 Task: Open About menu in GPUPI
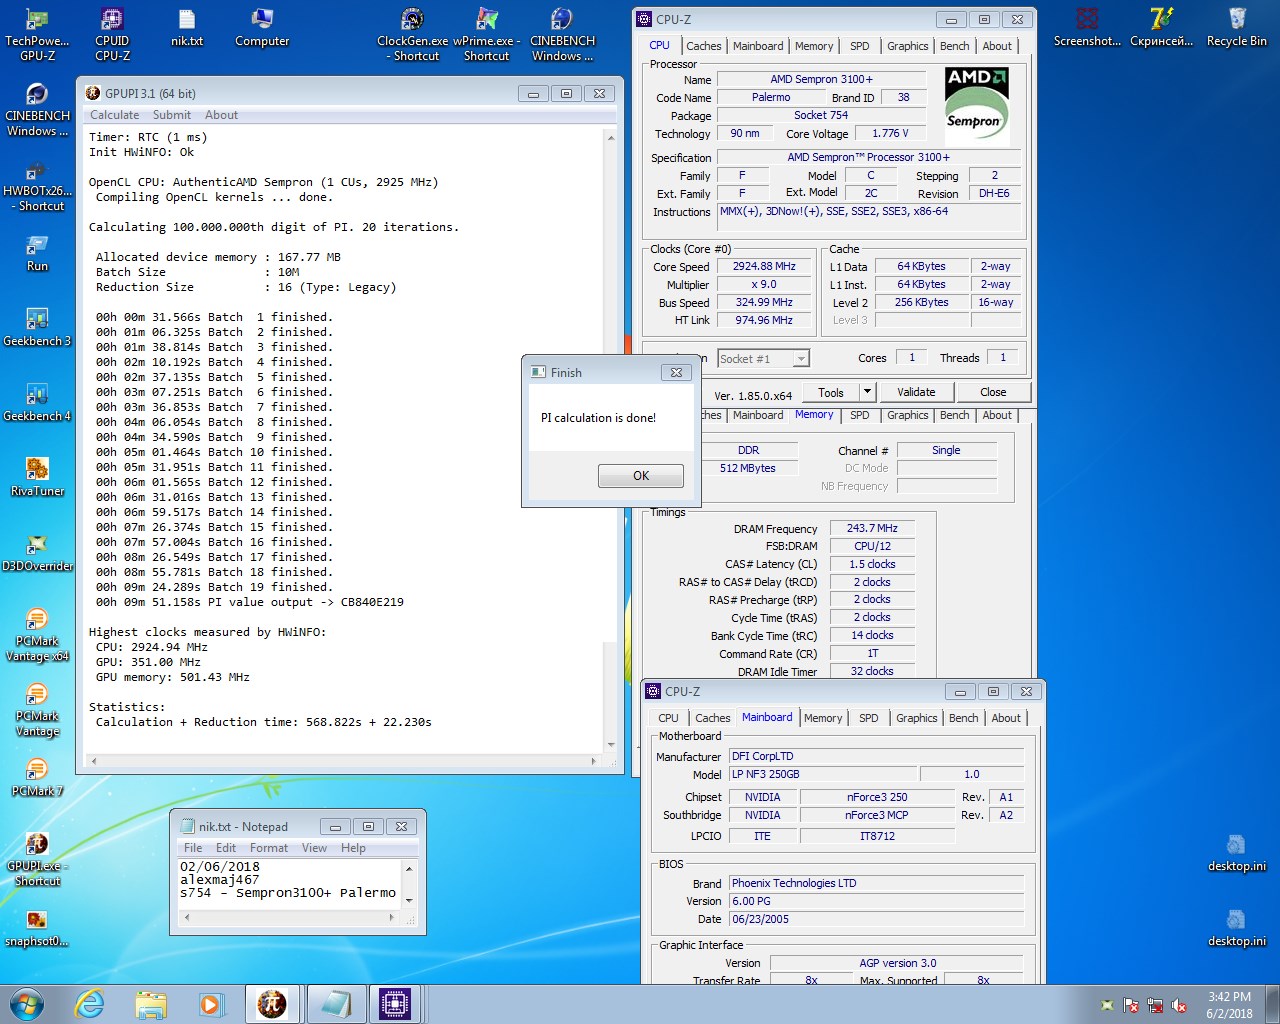click(221, 115)
